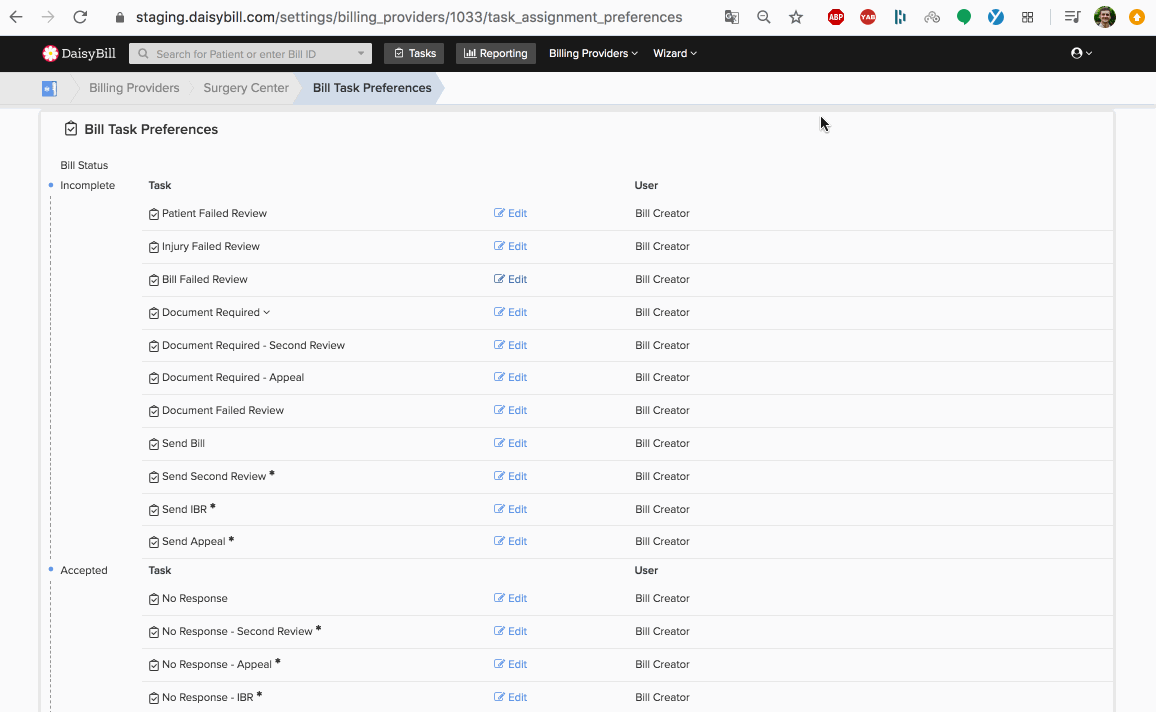The image size is (1156, 712).
Task: Click the site lock icon in address bar
Action: point(119,17)
